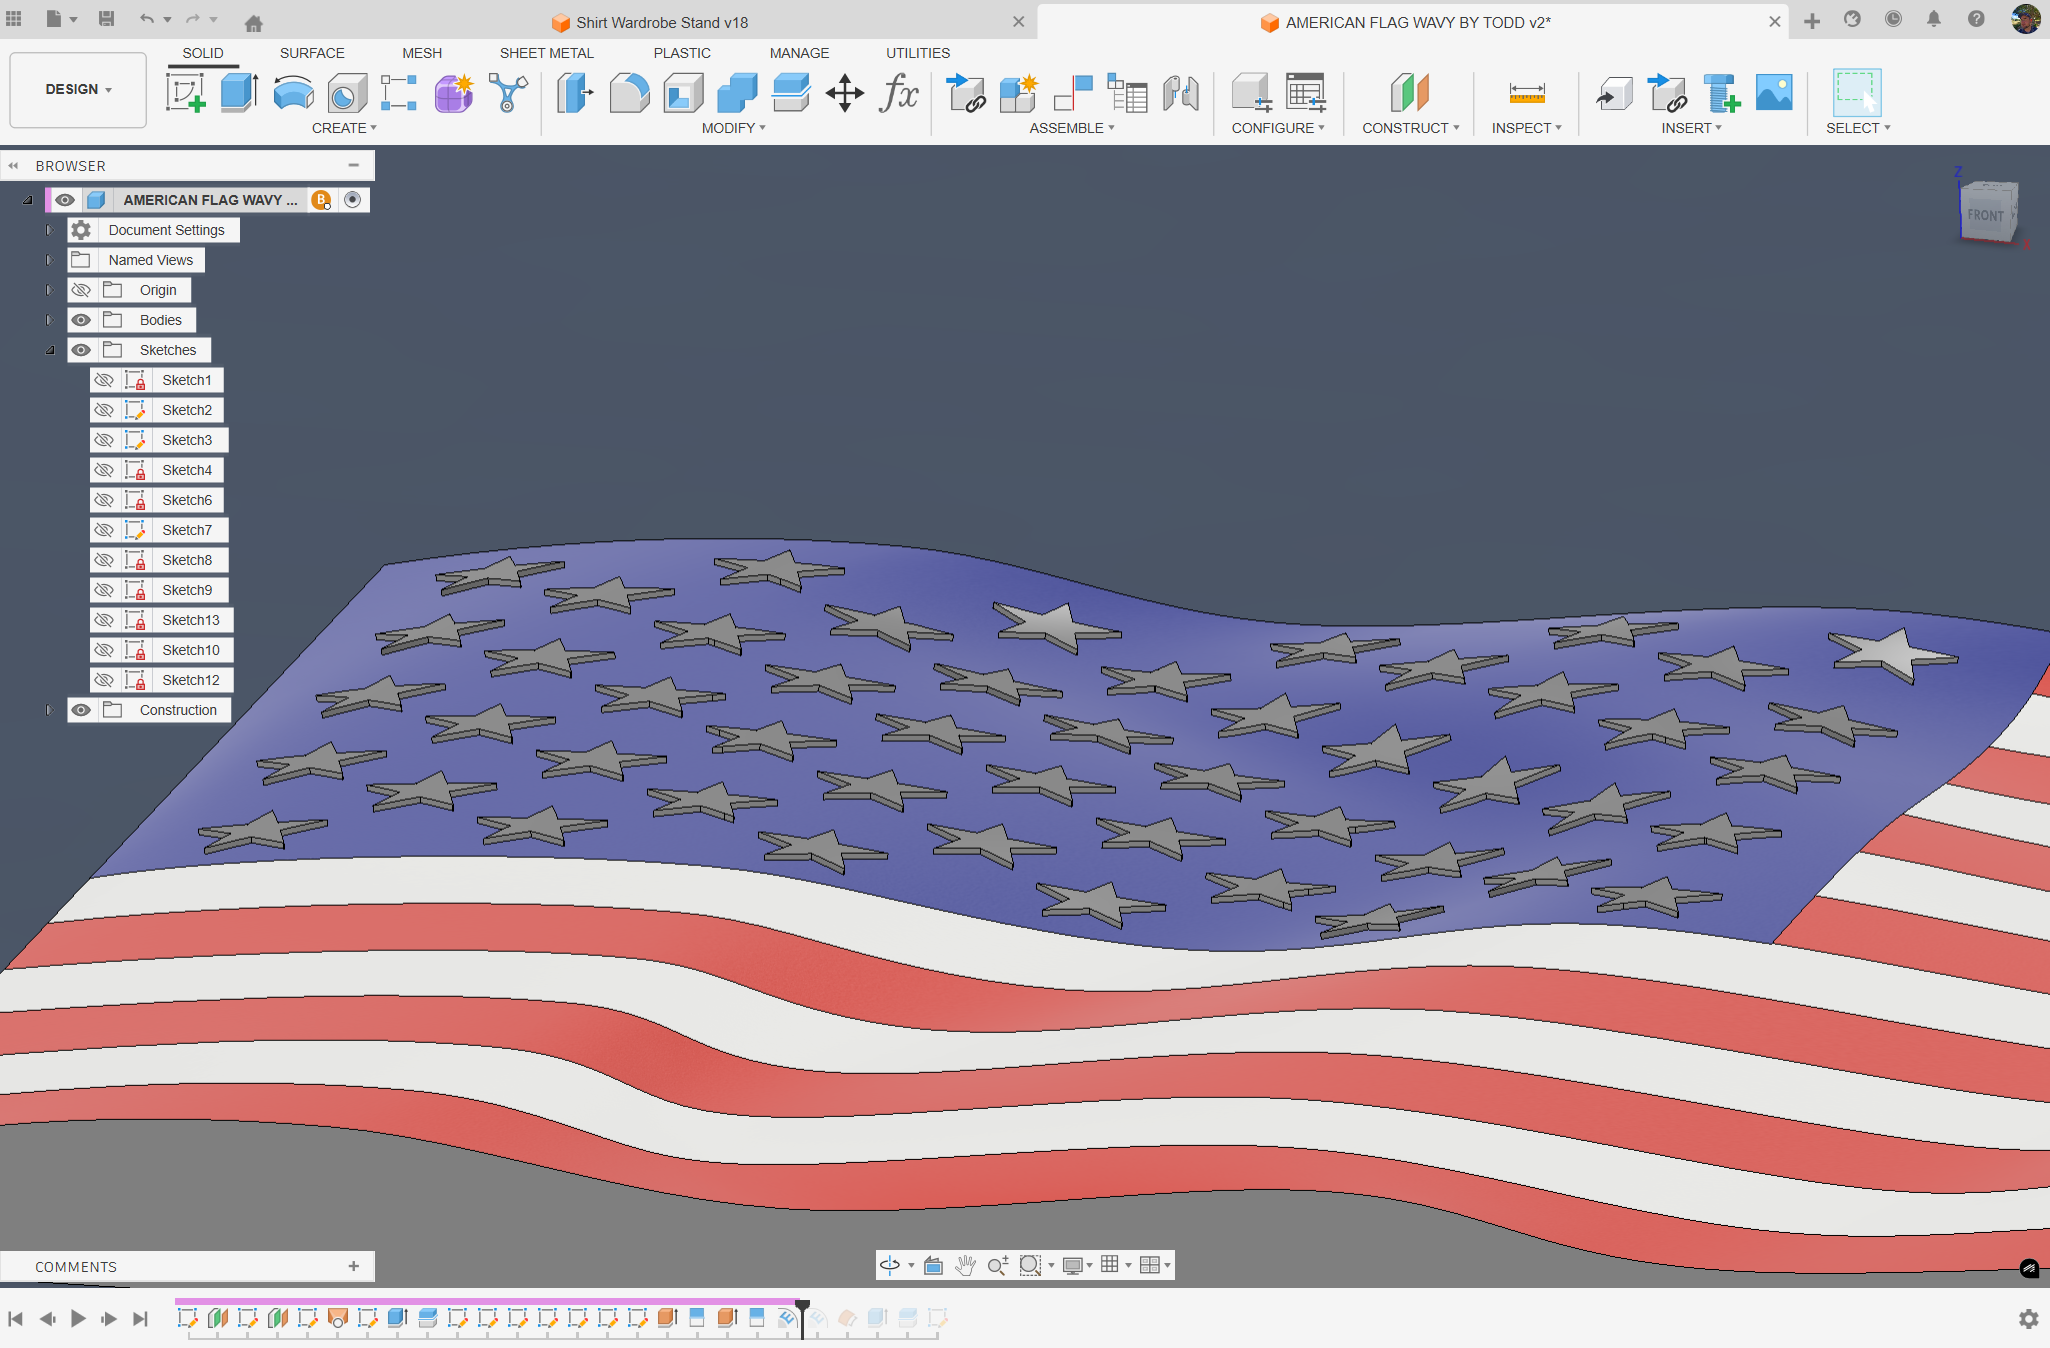The image size is (2050, 1348).
Task: Expand Document Settings node
Action: click(x=49, y=230)
